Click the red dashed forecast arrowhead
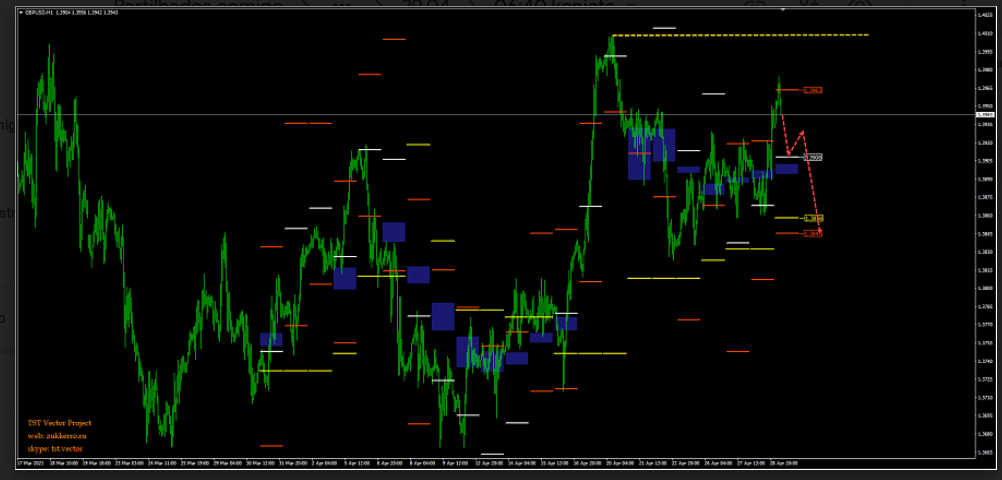1002x480 pixels. tap(819, 231)
